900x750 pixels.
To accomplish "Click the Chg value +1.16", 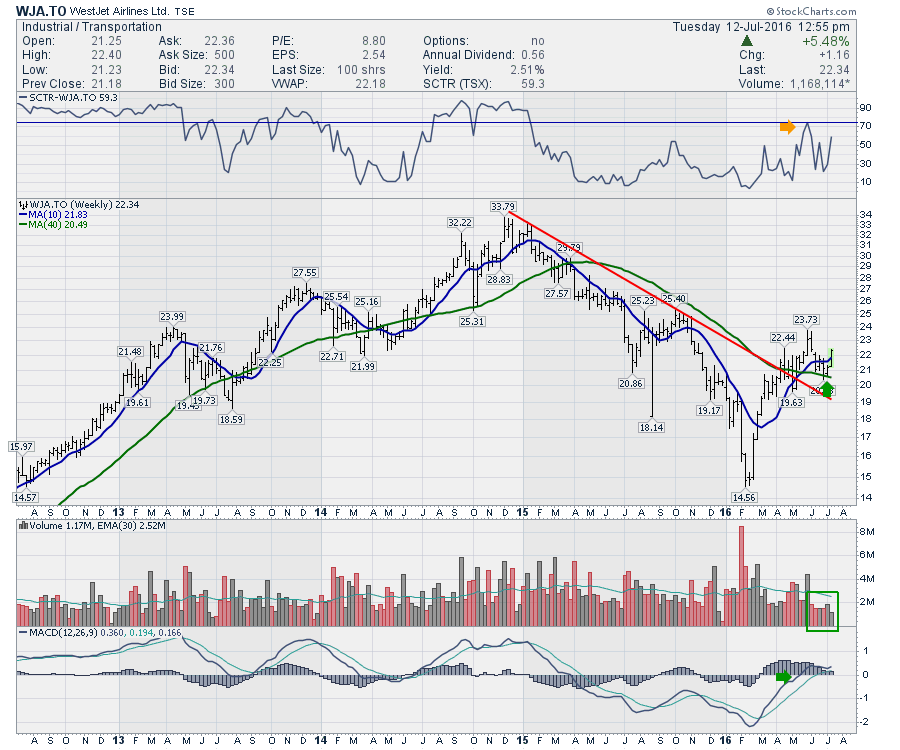I will [x=833, y=55].
